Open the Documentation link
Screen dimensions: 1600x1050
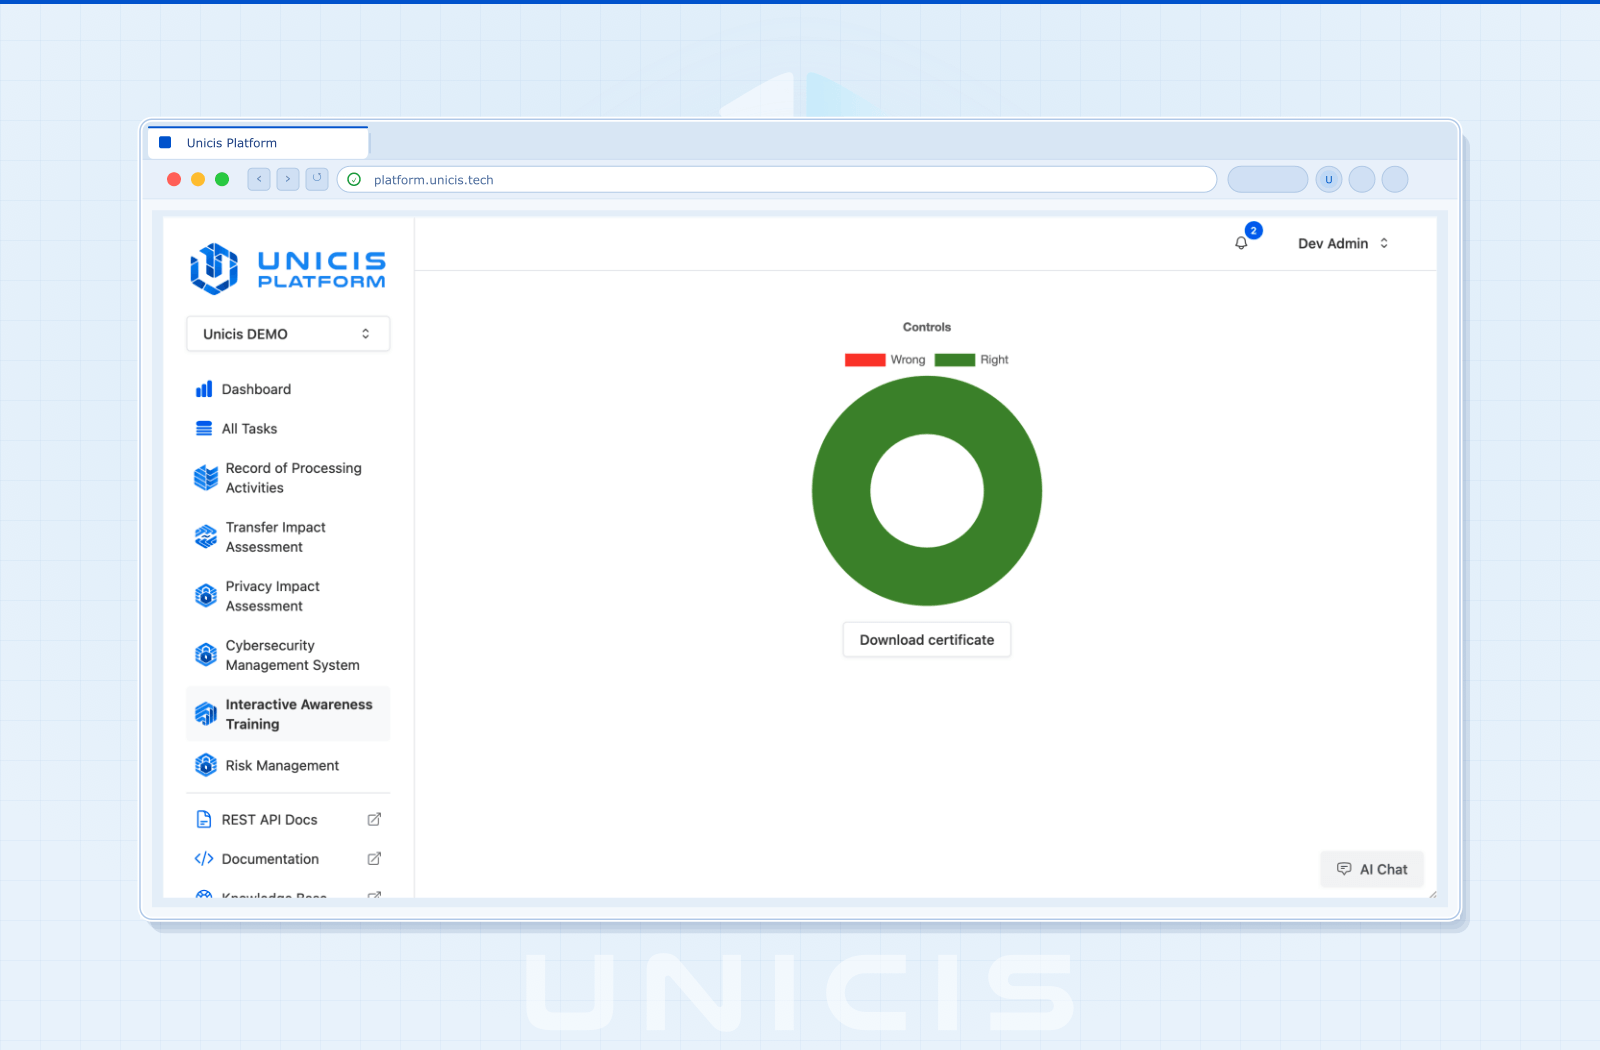(x=288, y=859)
